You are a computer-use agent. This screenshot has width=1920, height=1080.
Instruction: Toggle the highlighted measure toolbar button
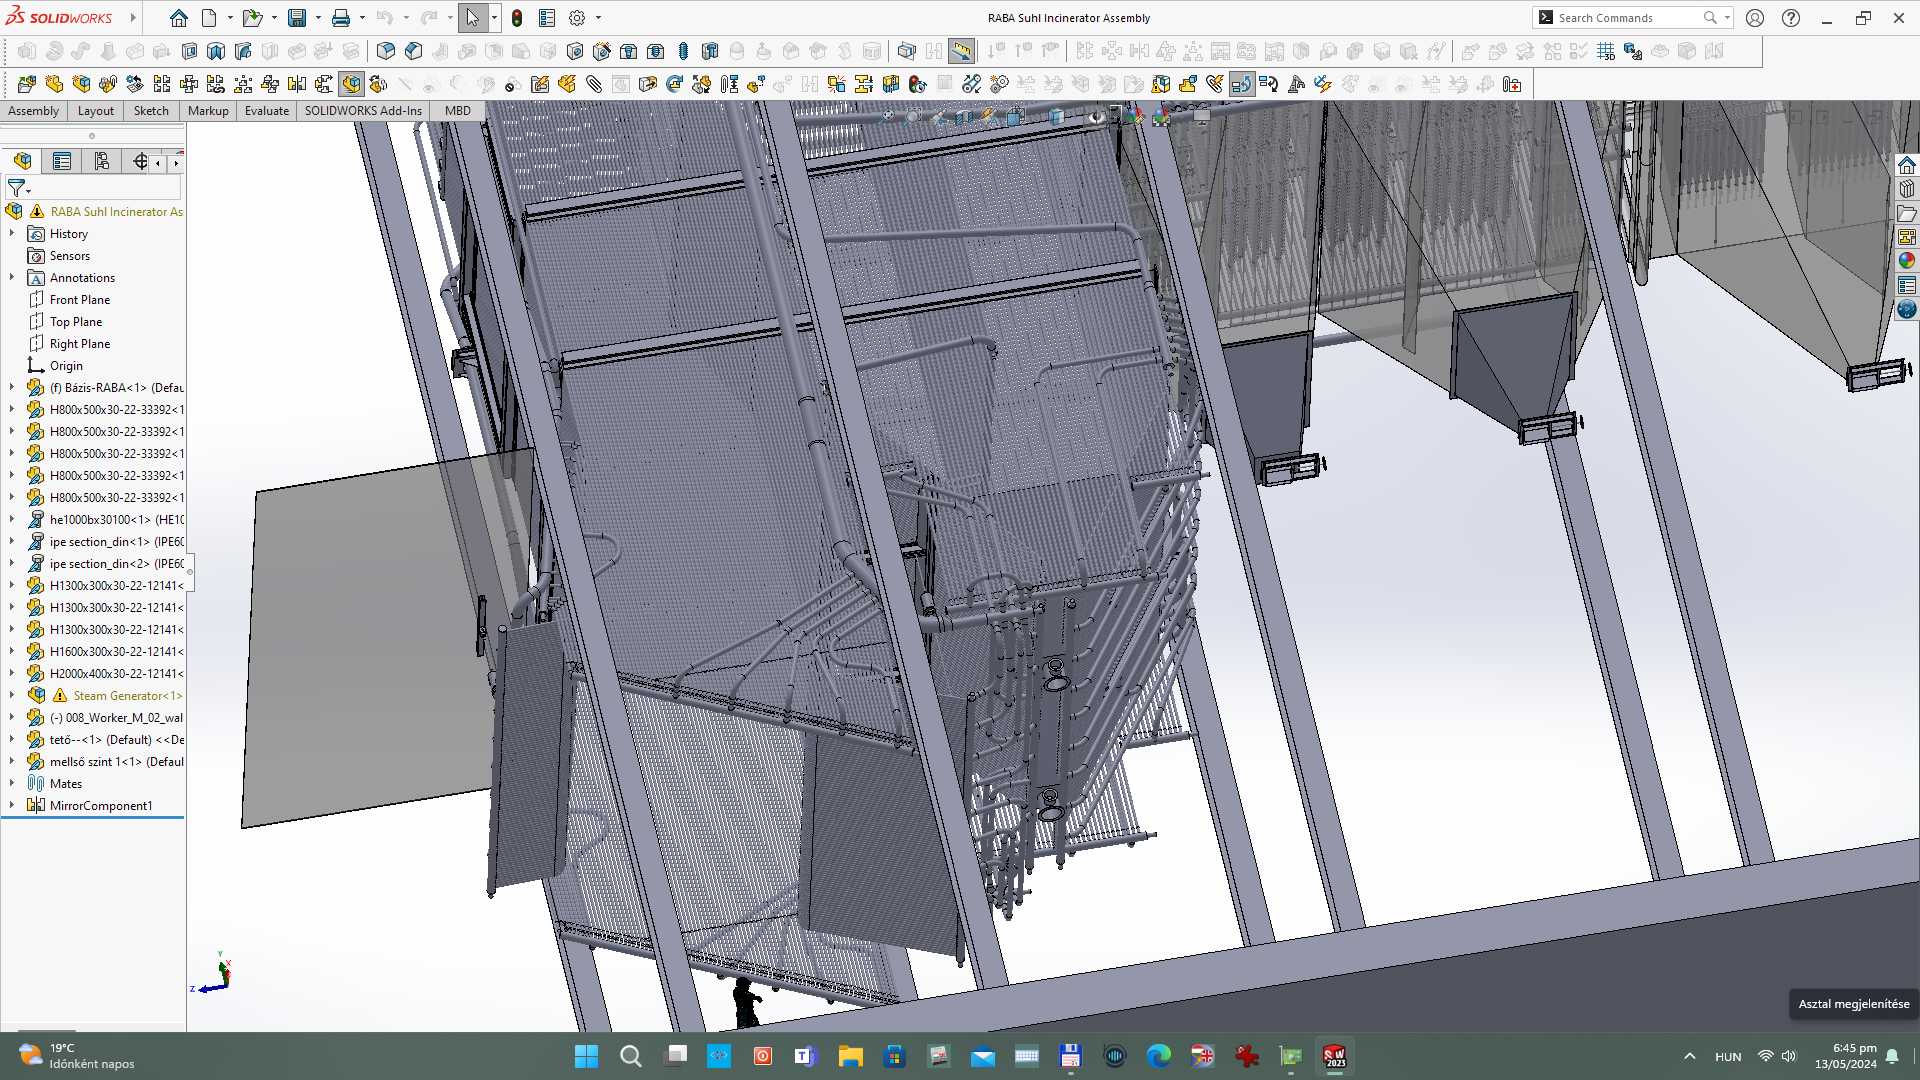coord(961,51)
